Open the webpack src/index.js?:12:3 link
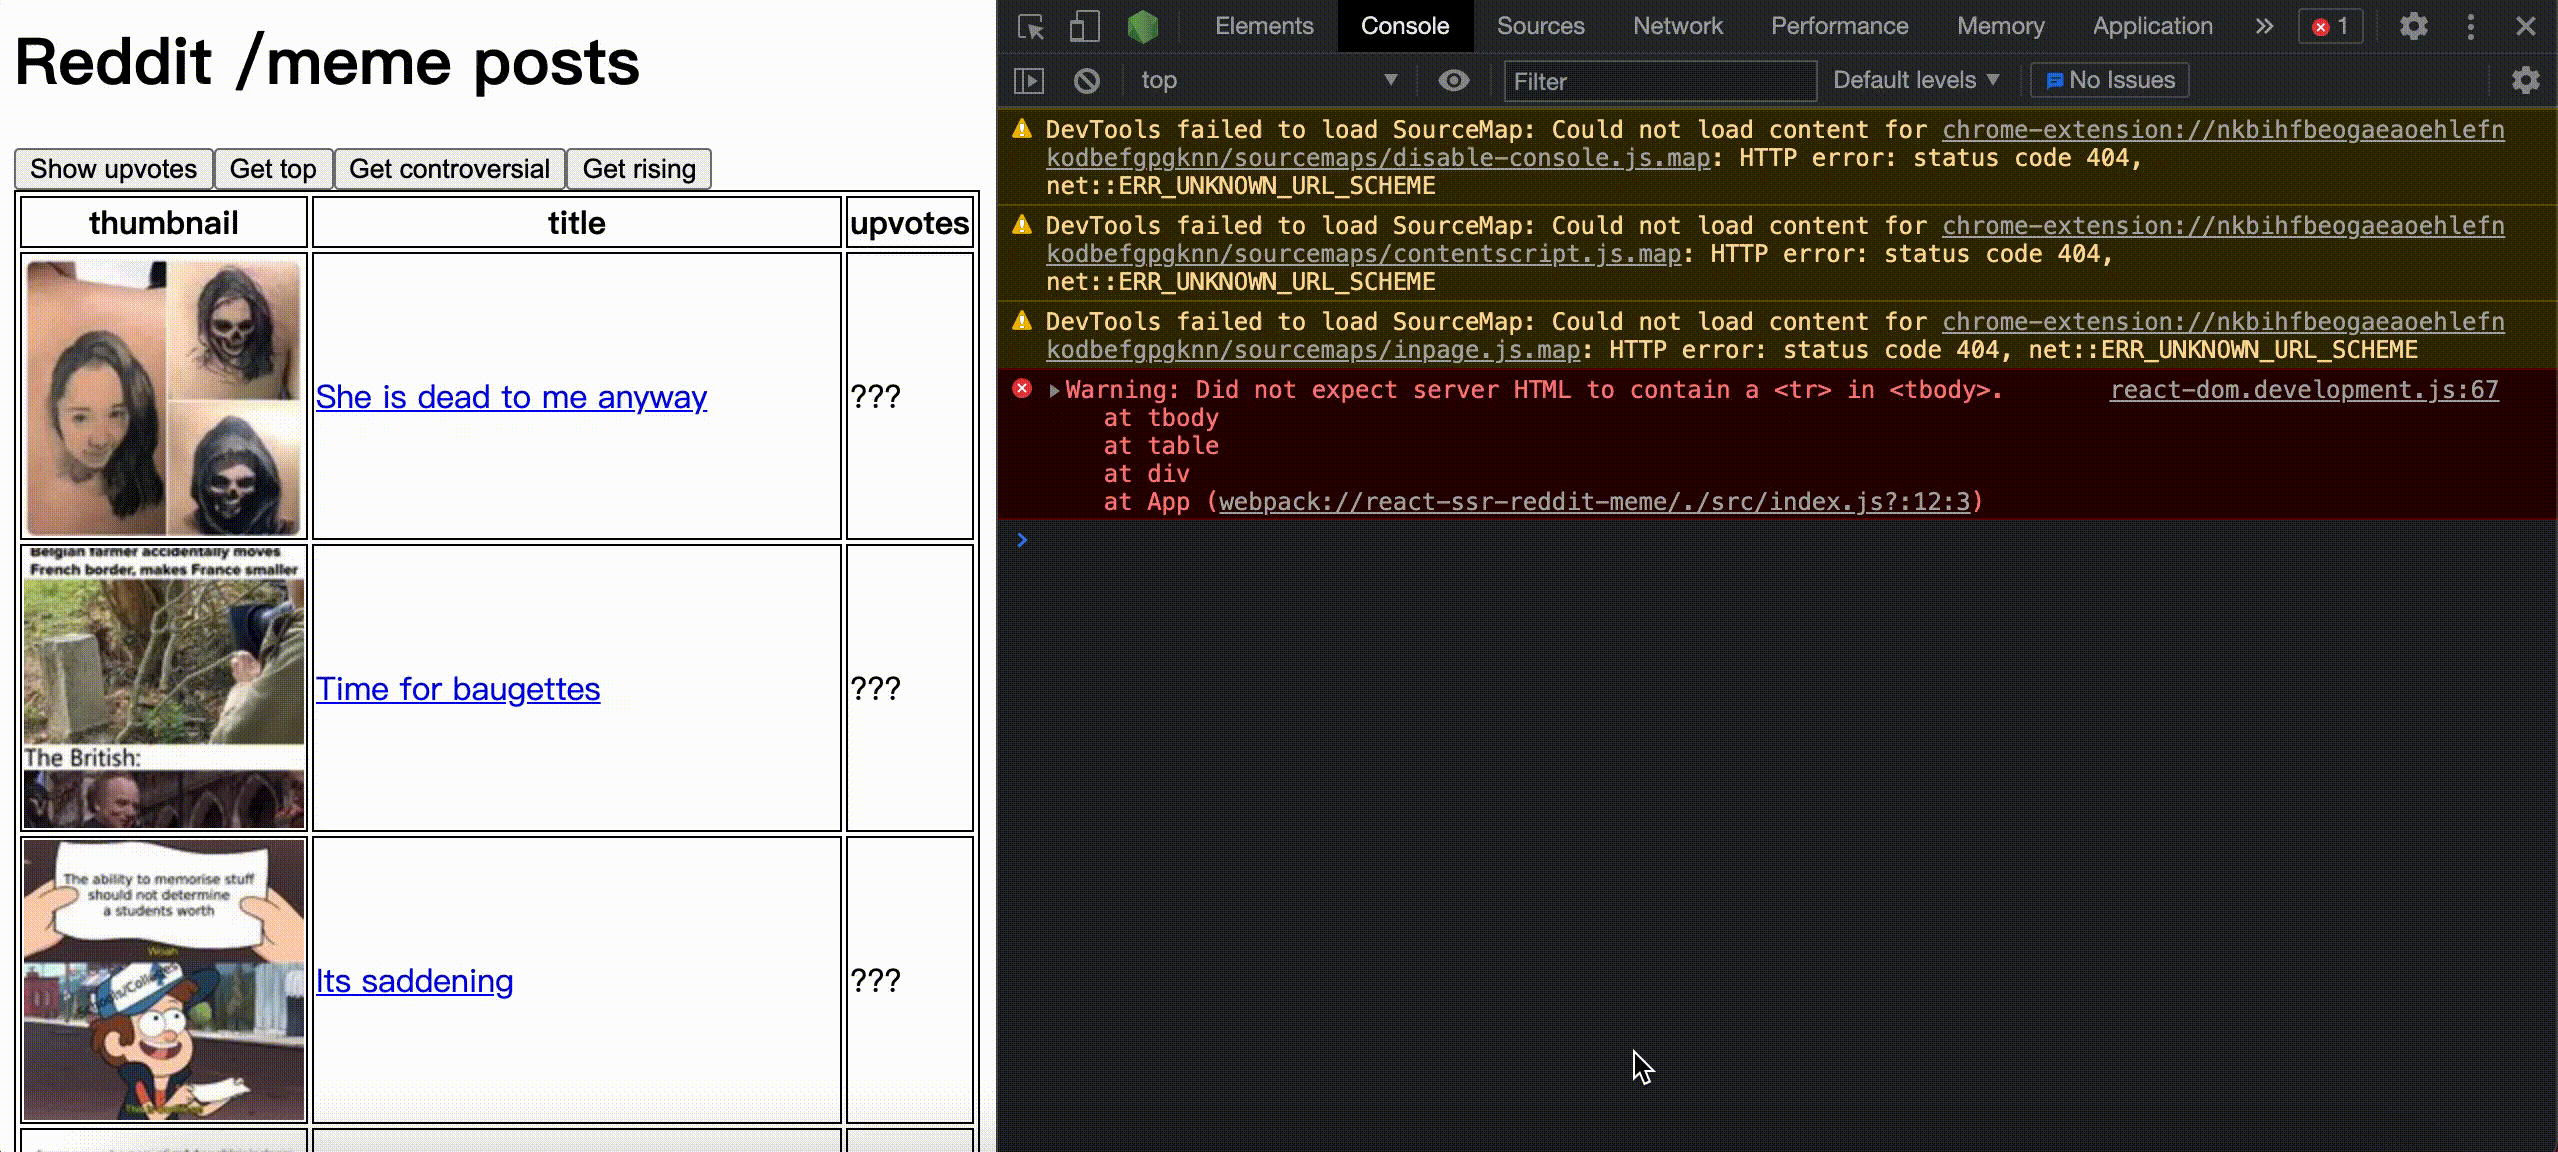The width and height of the screenshot is (2558, 1152). coord(1595,502)
